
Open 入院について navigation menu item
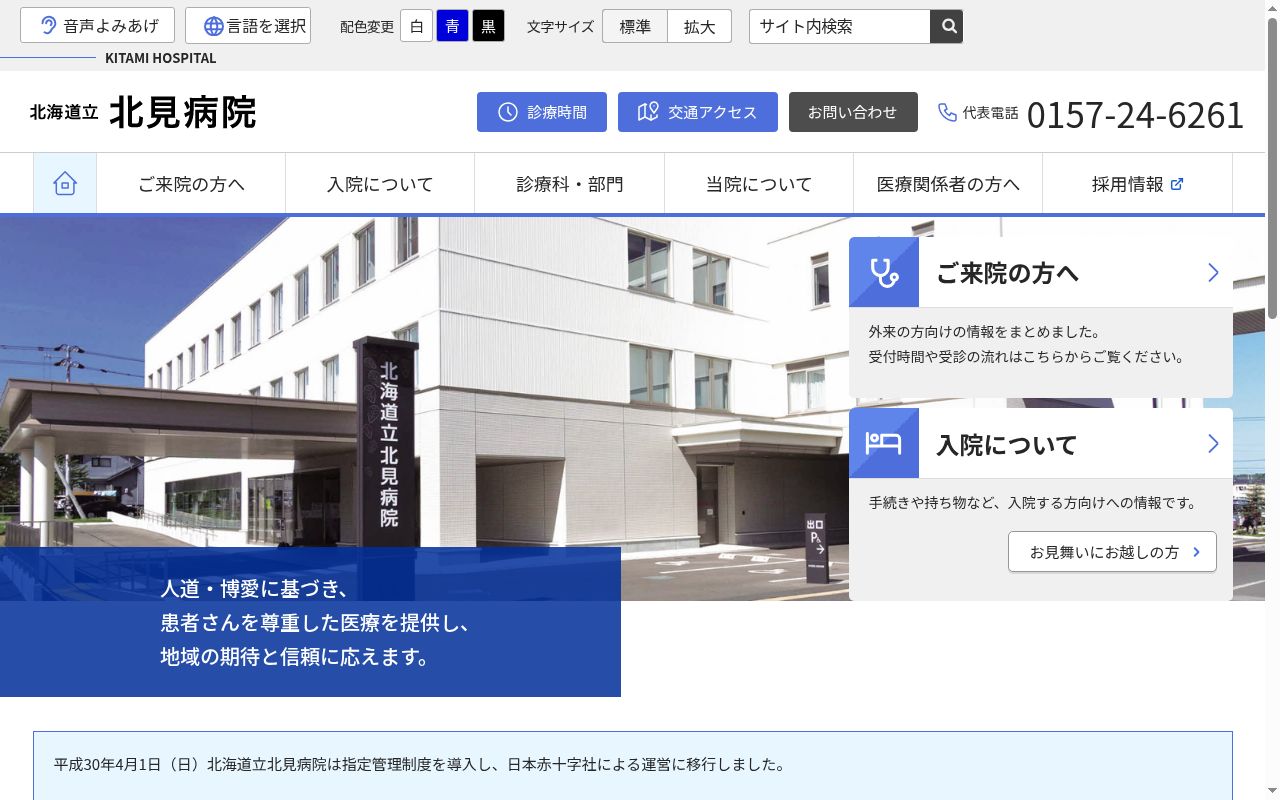(x=380, y=184)
